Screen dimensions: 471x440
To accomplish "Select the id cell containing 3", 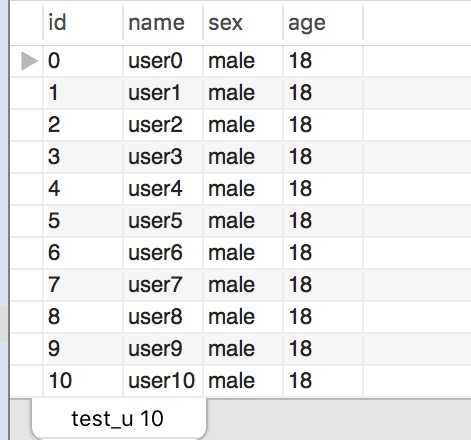I will [x=83, y=157].
